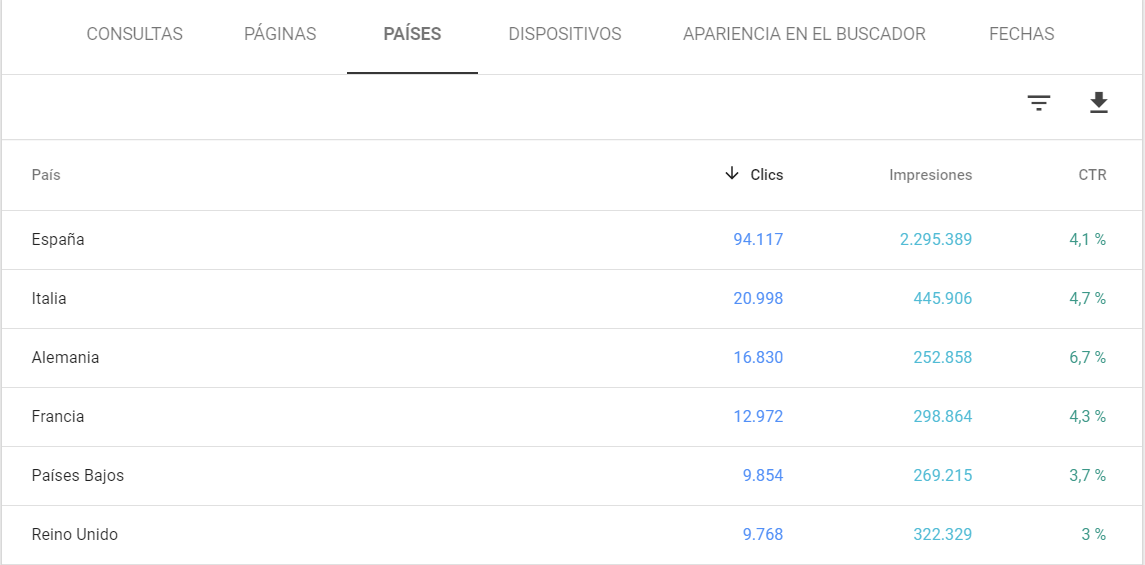Sort table by Clics column header
This screenshot has width=1145, height=565.
coord(767,175)
